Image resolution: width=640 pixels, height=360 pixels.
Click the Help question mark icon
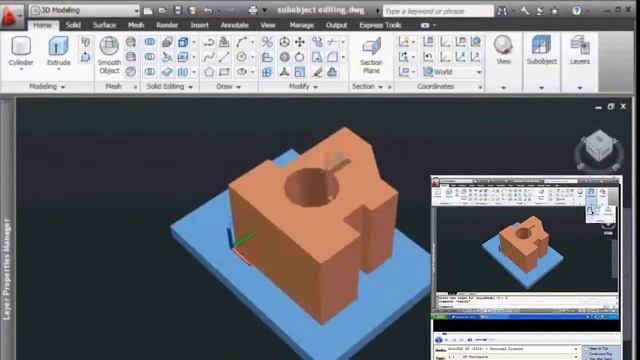pos(576,11)
